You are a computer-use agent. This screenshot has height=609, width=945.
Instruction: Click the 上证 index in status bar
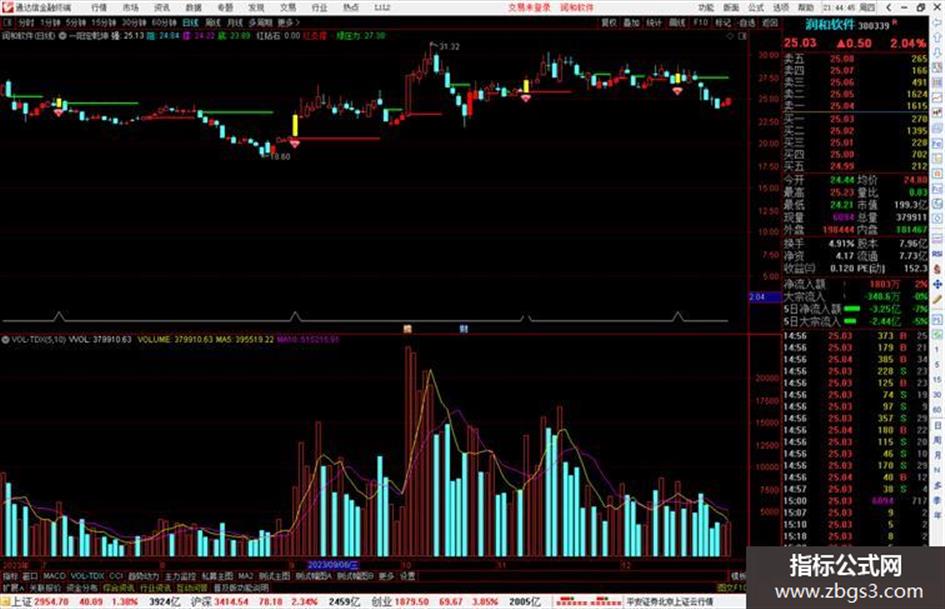pos(21,601)
